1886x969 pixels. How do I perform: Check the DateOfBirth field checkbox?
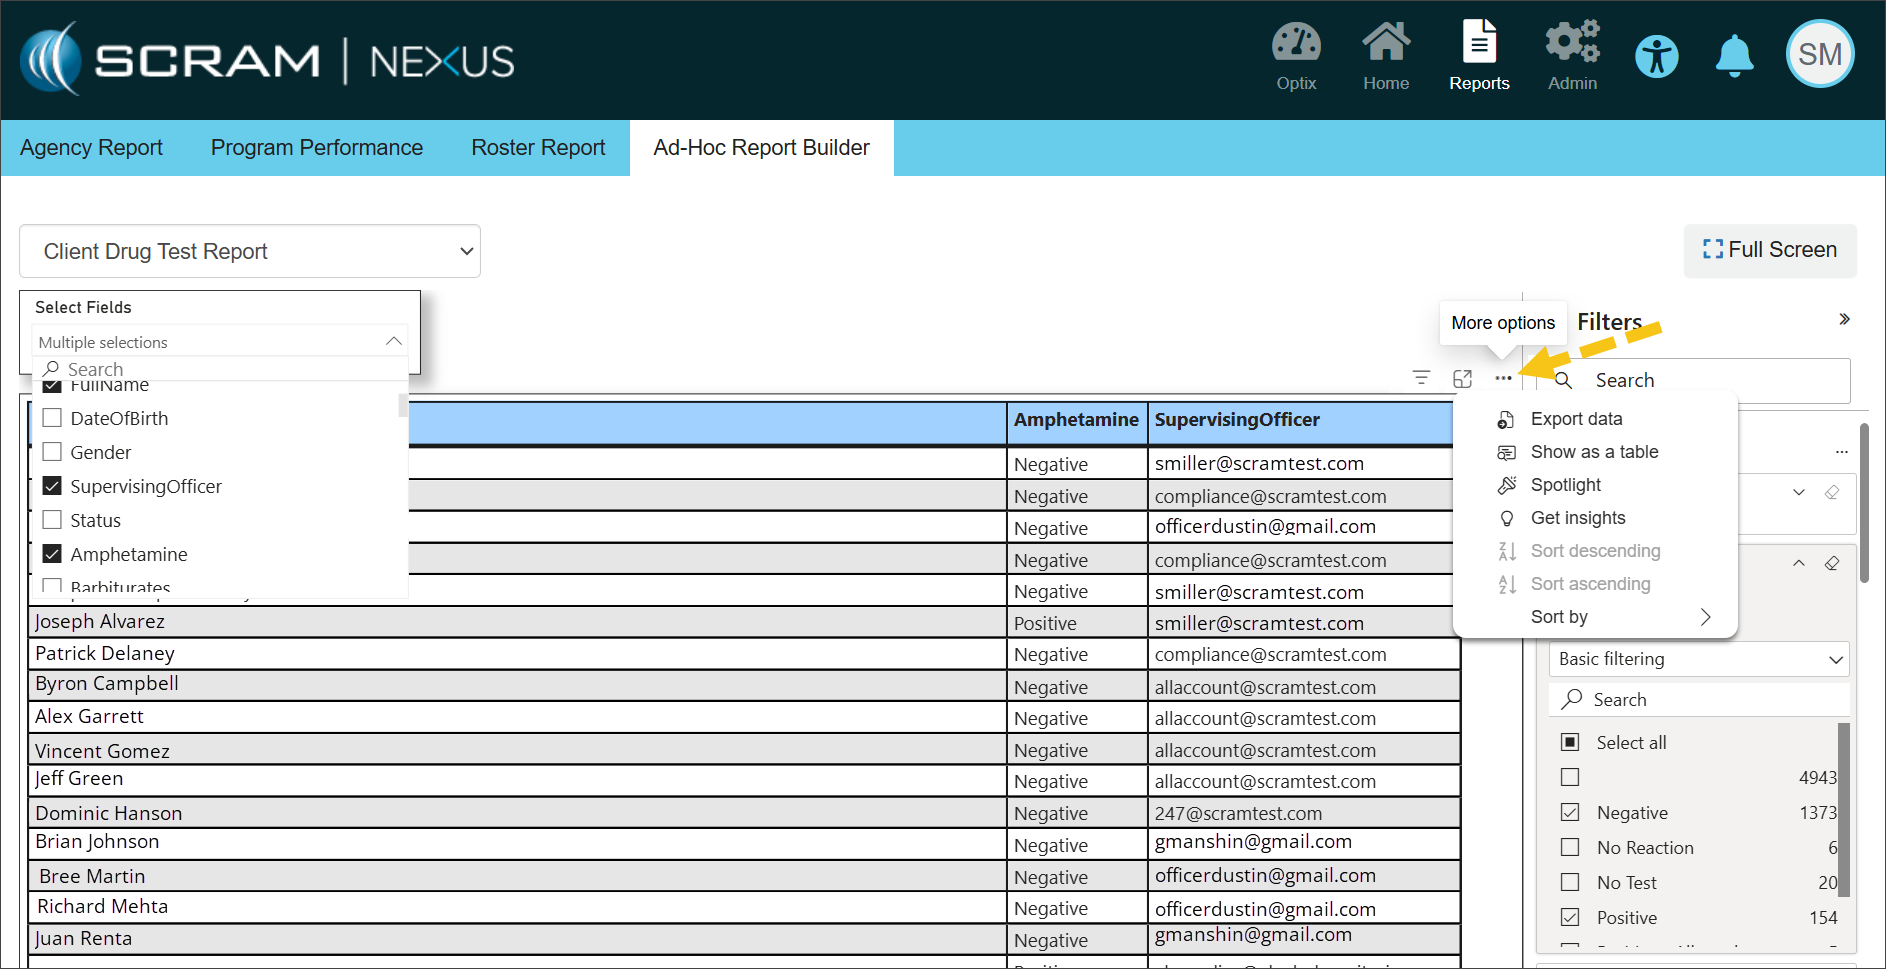[x=53, y=418]
